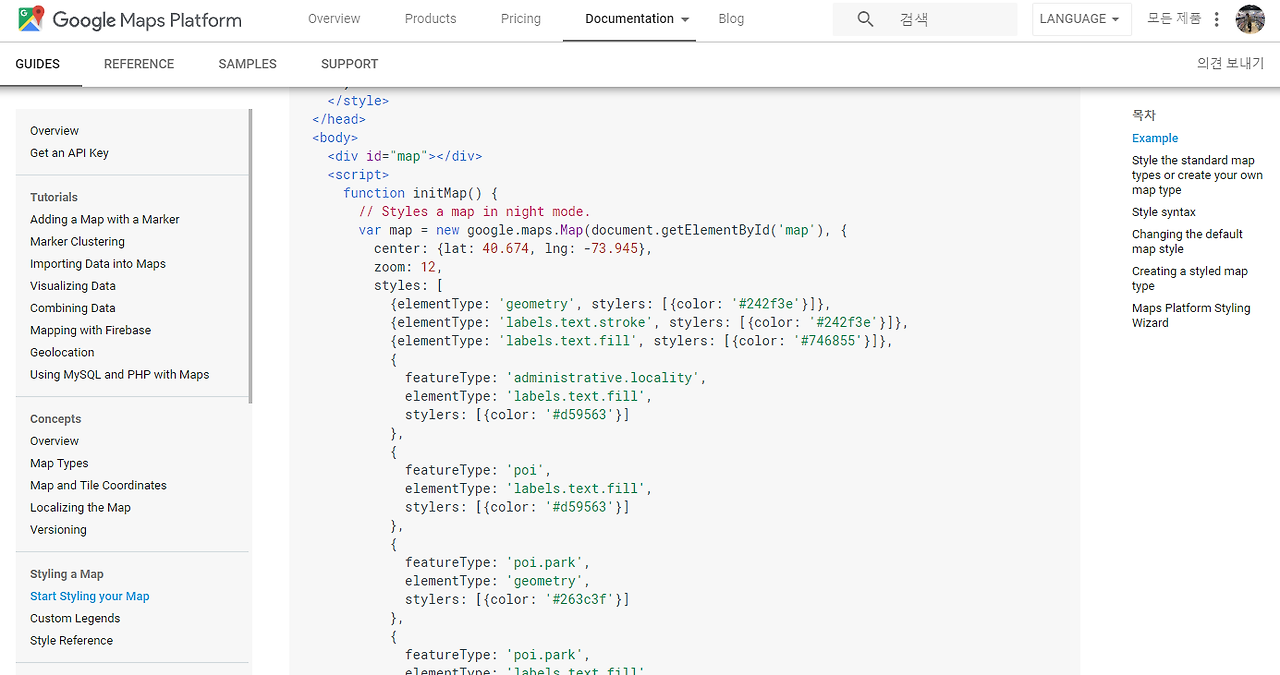Screen dimensions: 1280x675
Task: Open the three-dot more options menu
Action: click(1217, 19)
